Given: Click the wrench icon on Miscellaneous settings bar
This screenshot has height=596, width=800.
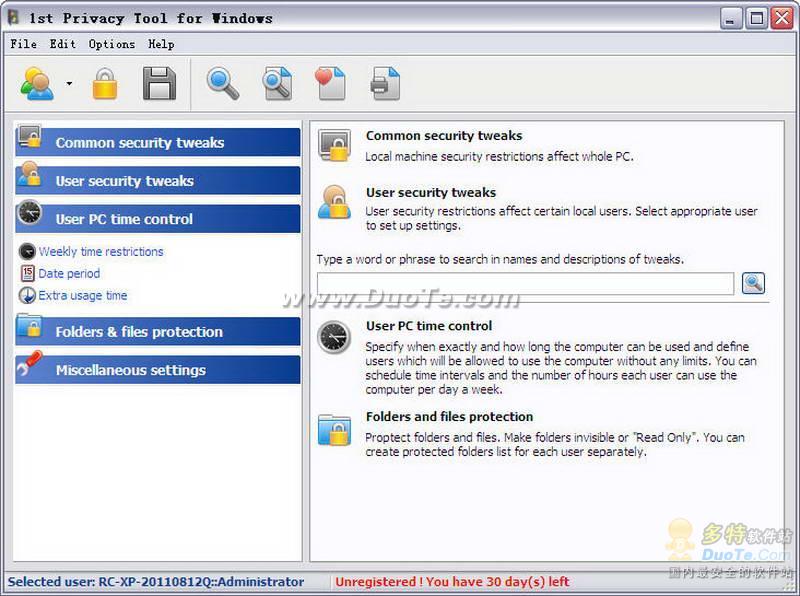Looking at the screenshot, I should click(x=29, y=363).
